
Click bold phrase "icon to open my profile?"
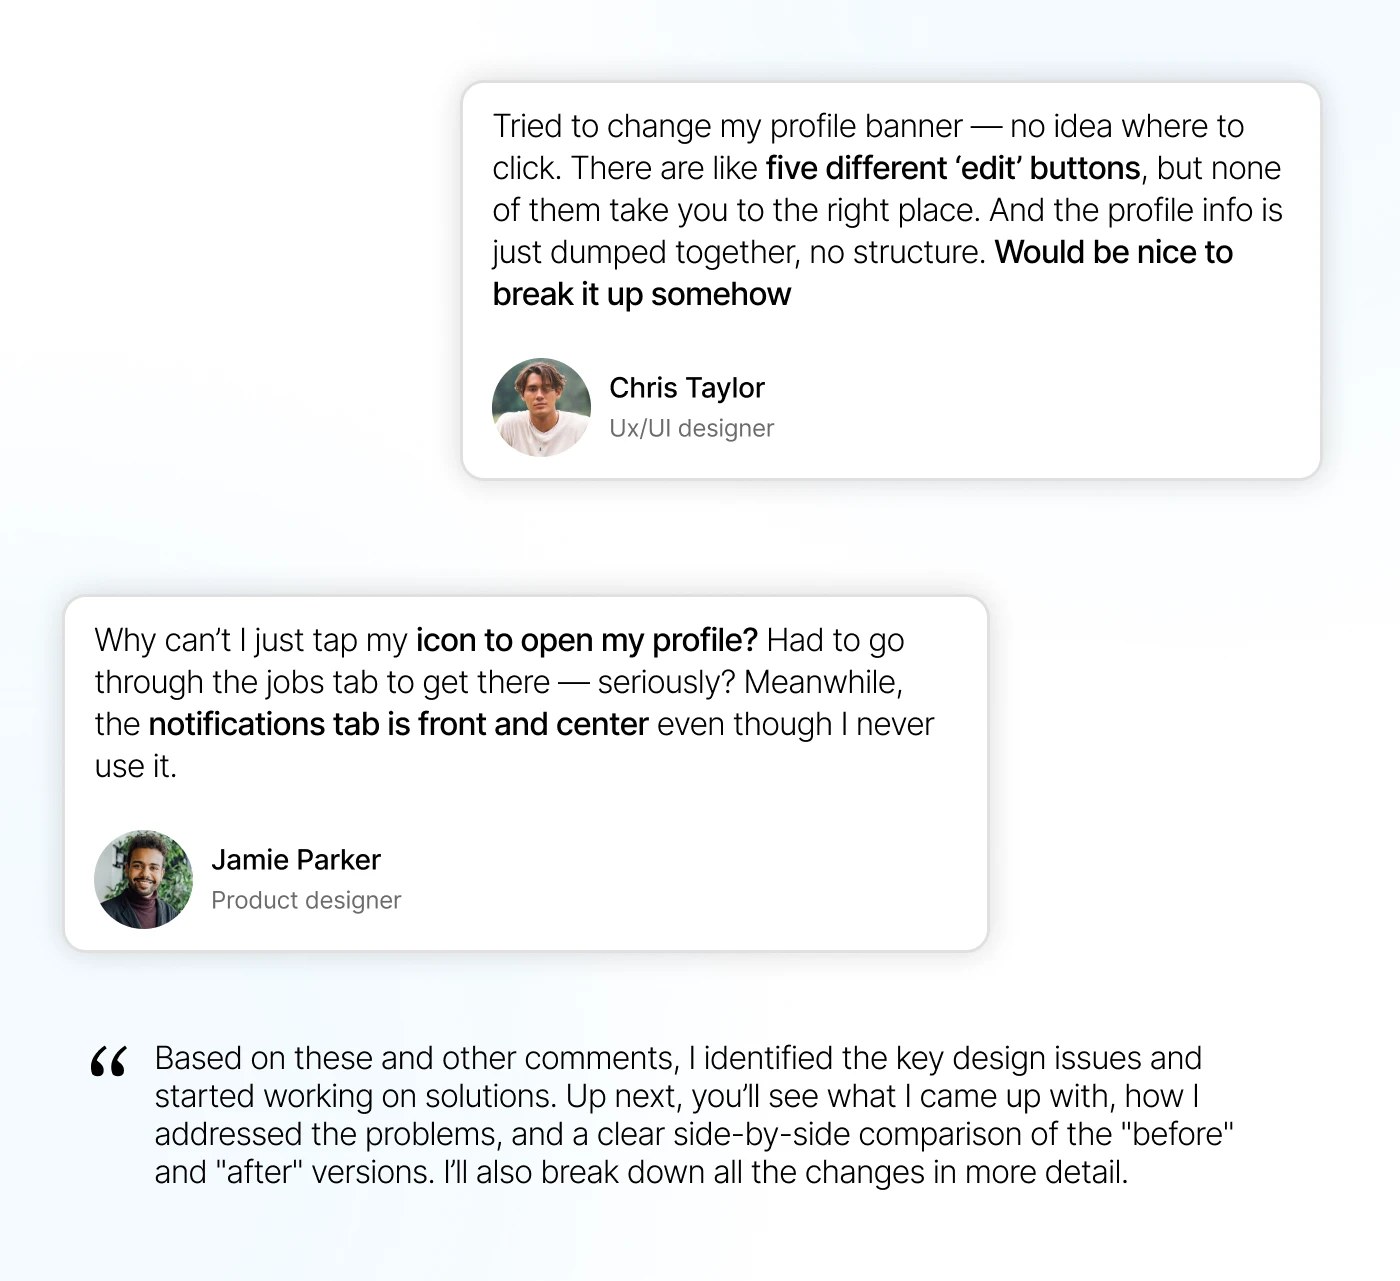pyautogui.click(x=587, y=640)
